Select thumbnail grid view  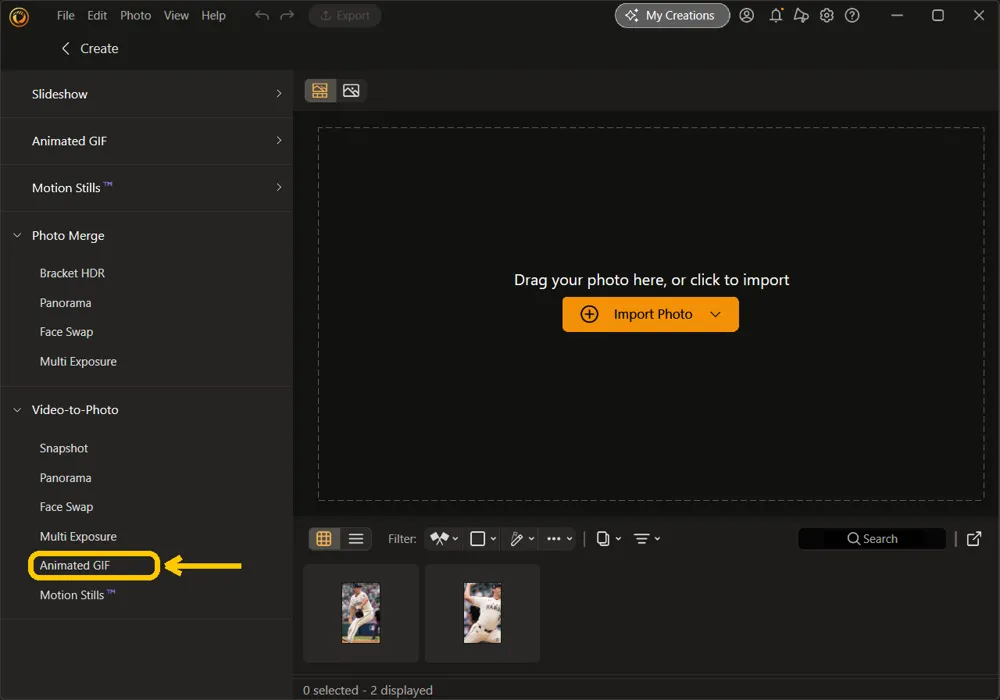click(324, 539)
